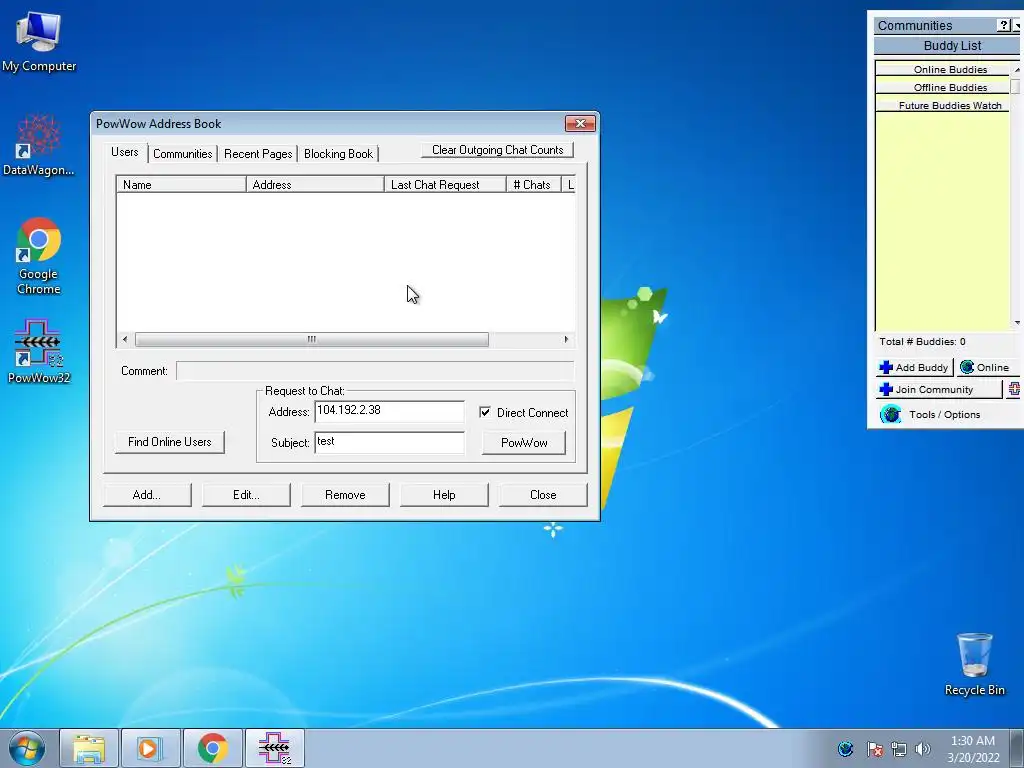The image size is (1024, 768).
Task: Expand the Online Buddies group
Action: point(942,69)
